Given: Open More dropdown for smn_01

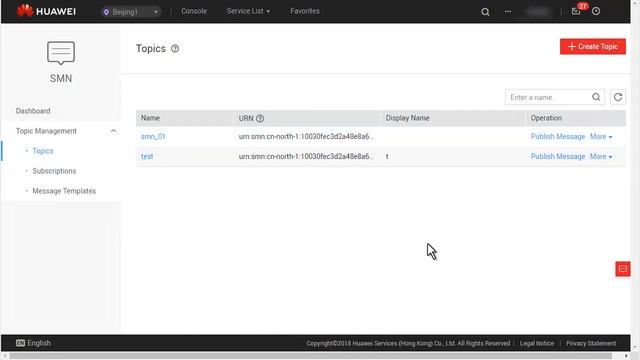Looking at the screenshot, I should [601, 137].
